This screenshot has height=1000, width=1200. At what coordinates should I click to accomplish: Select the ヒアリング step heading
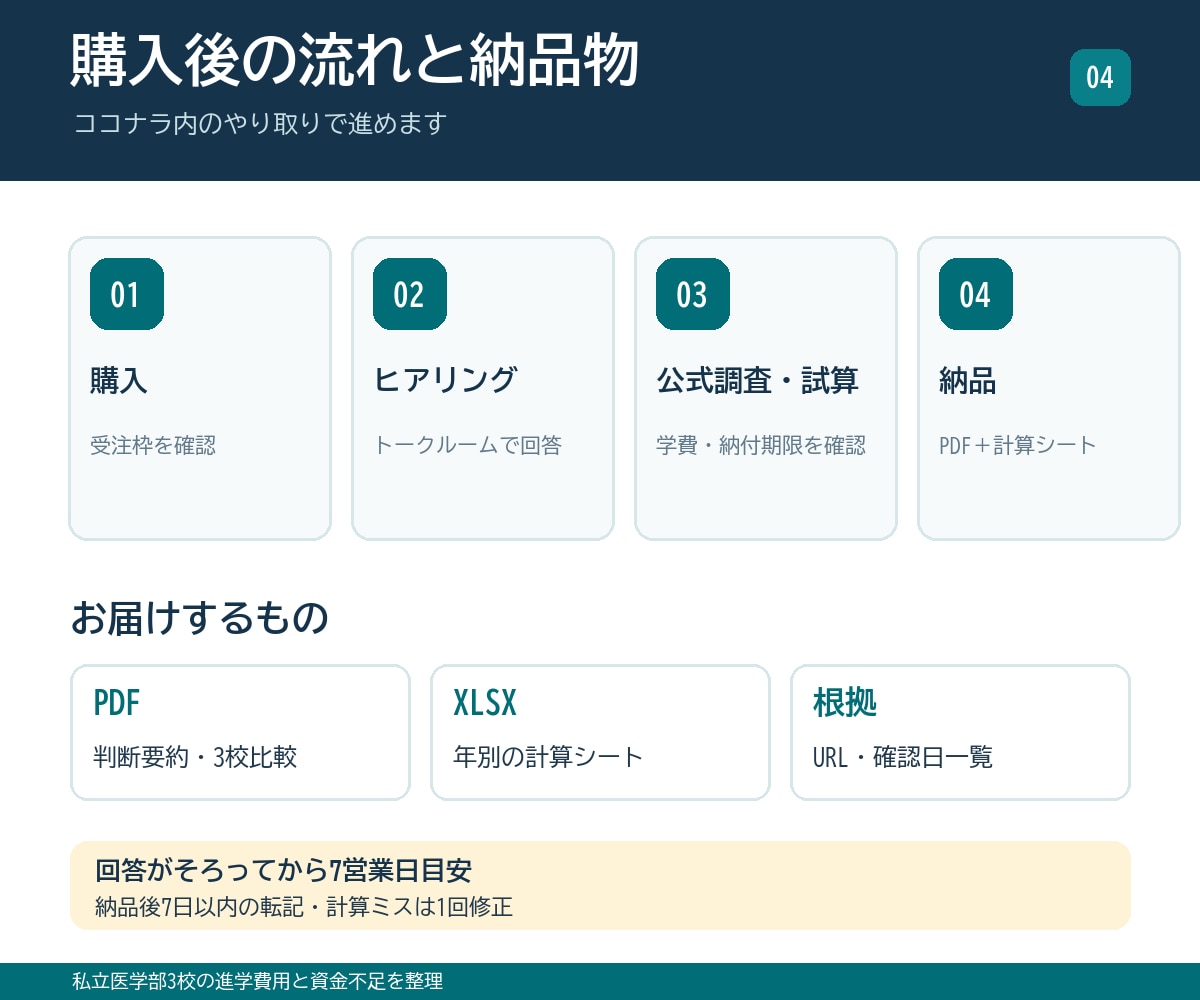pyautogui.click(x=446, y=381)
